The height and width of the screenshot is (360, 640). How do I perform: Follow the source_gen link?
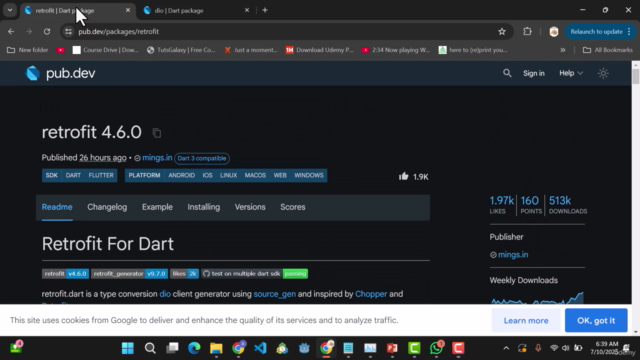coord(275,294)
